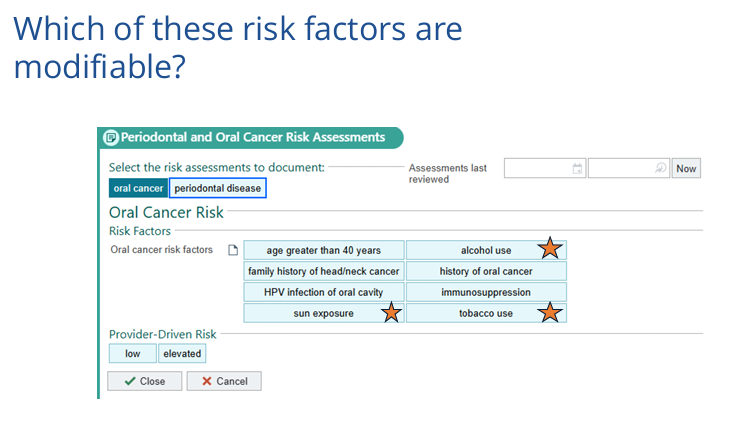
Task: Set provider-driven risk to elevated
Action: [x=182, y=353]
